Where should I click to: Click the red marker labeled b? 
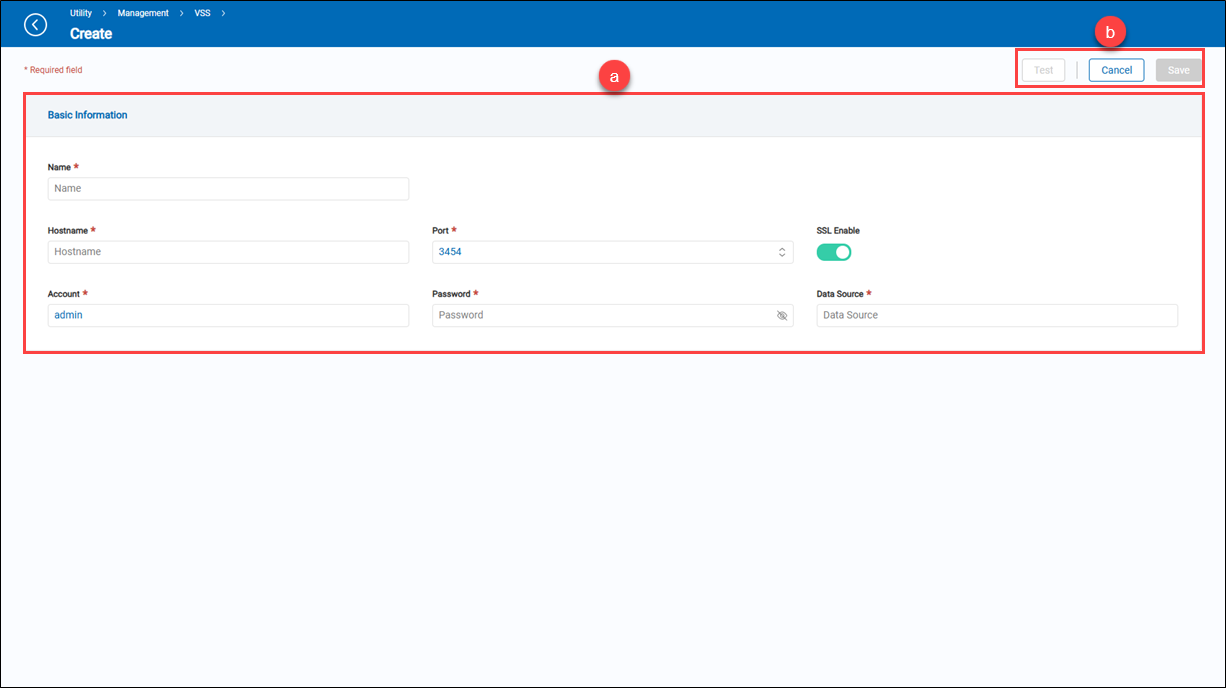coord(1110,33)
